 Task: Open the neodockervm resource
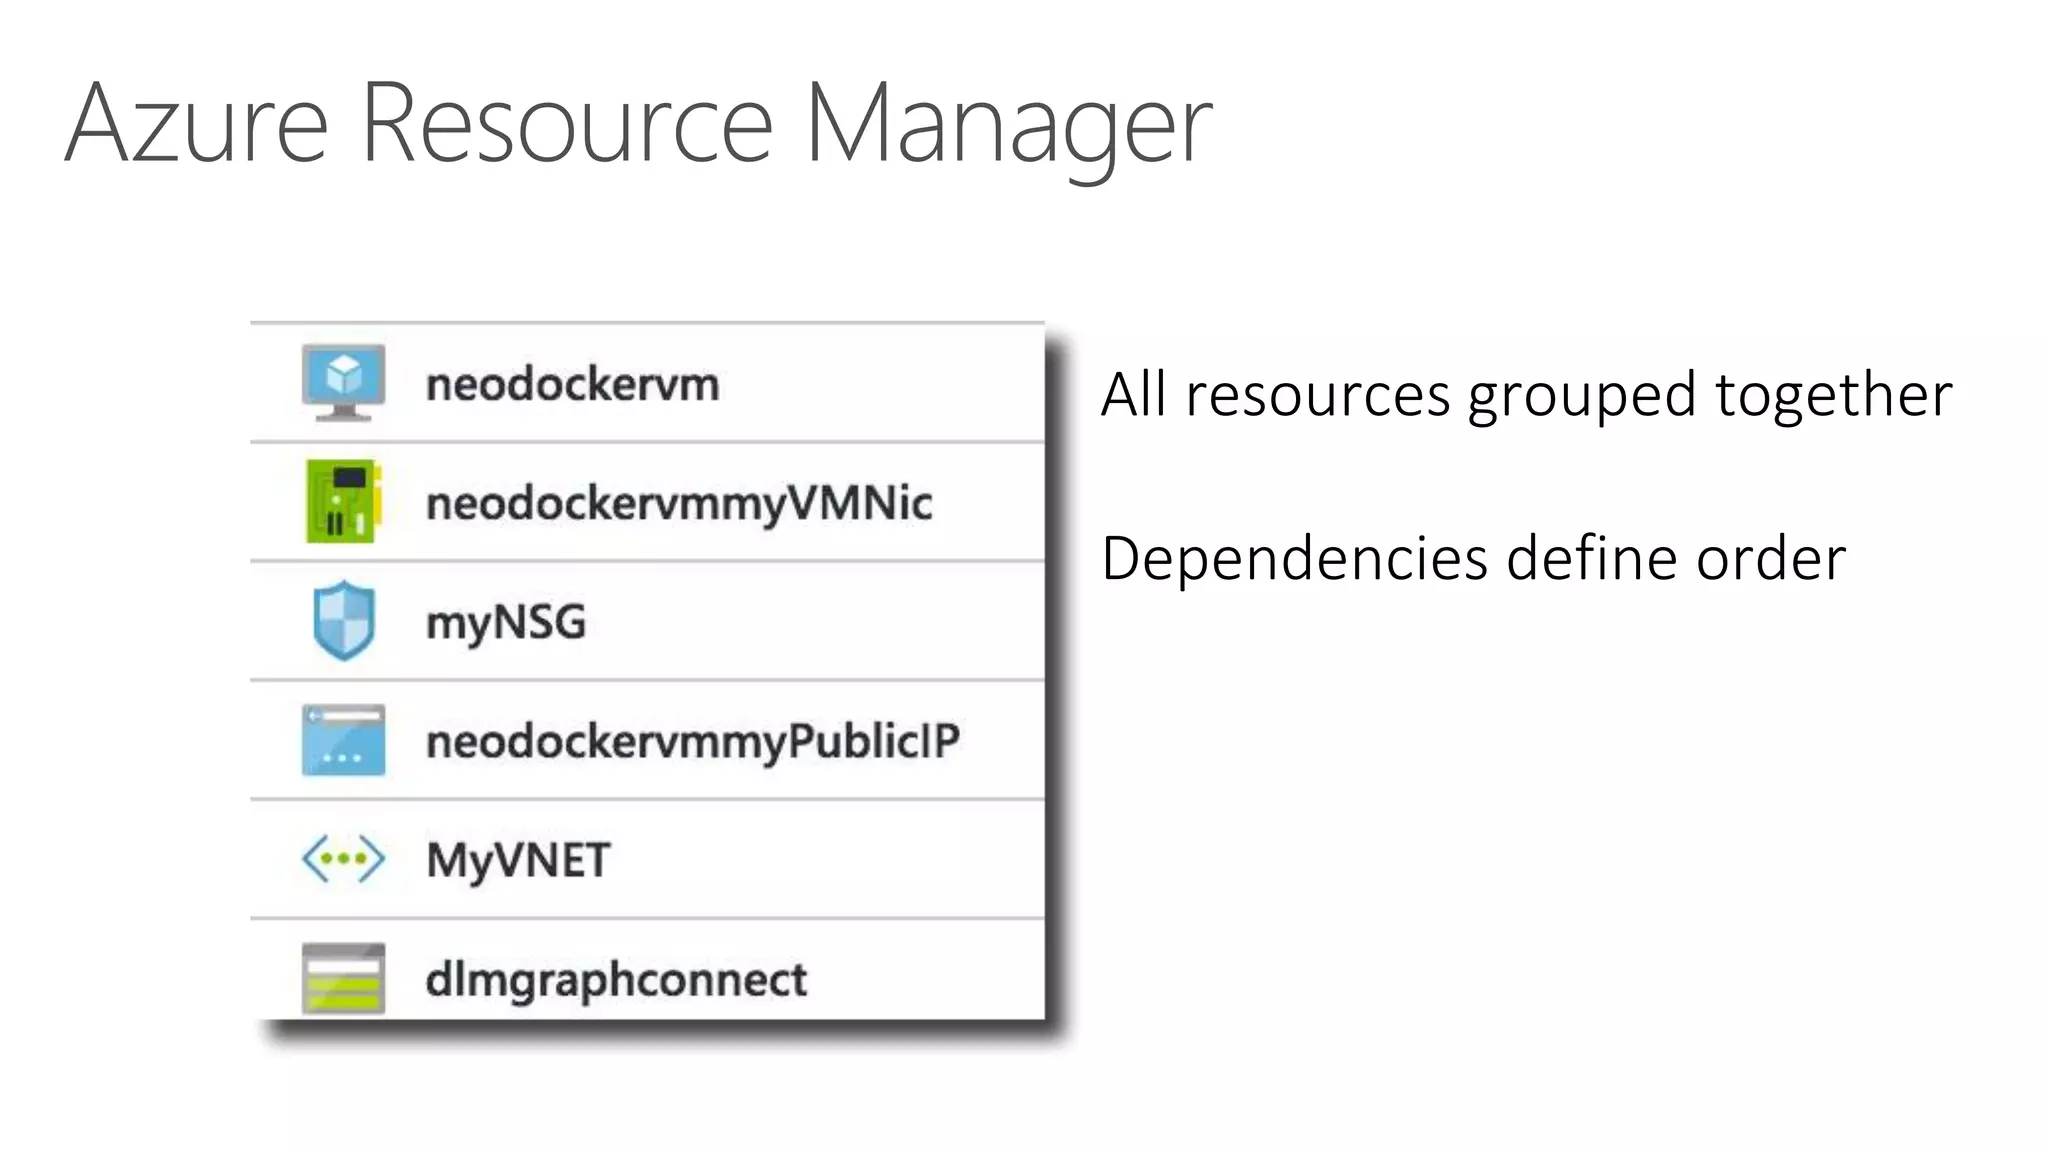pos(572,385)
